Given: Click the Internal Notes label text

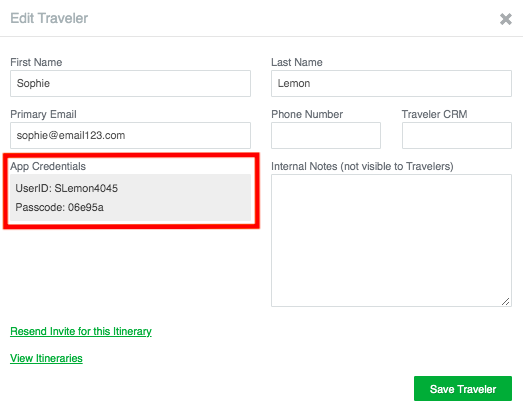Looking at the screenshot, I should click(x=362, y=166).
